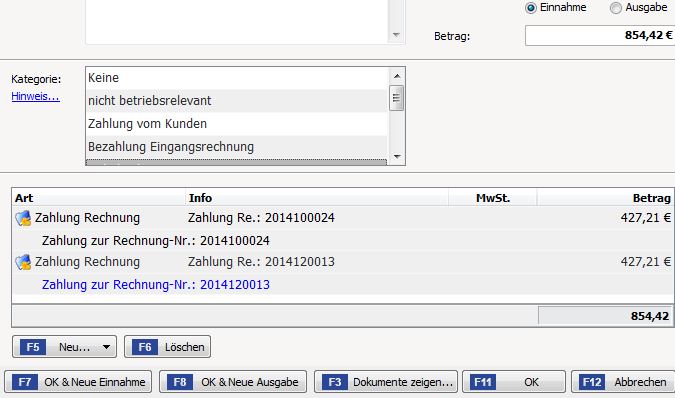The image size is (675, 398).
Task: Click the Betrag column header
Action: (605, 198)
